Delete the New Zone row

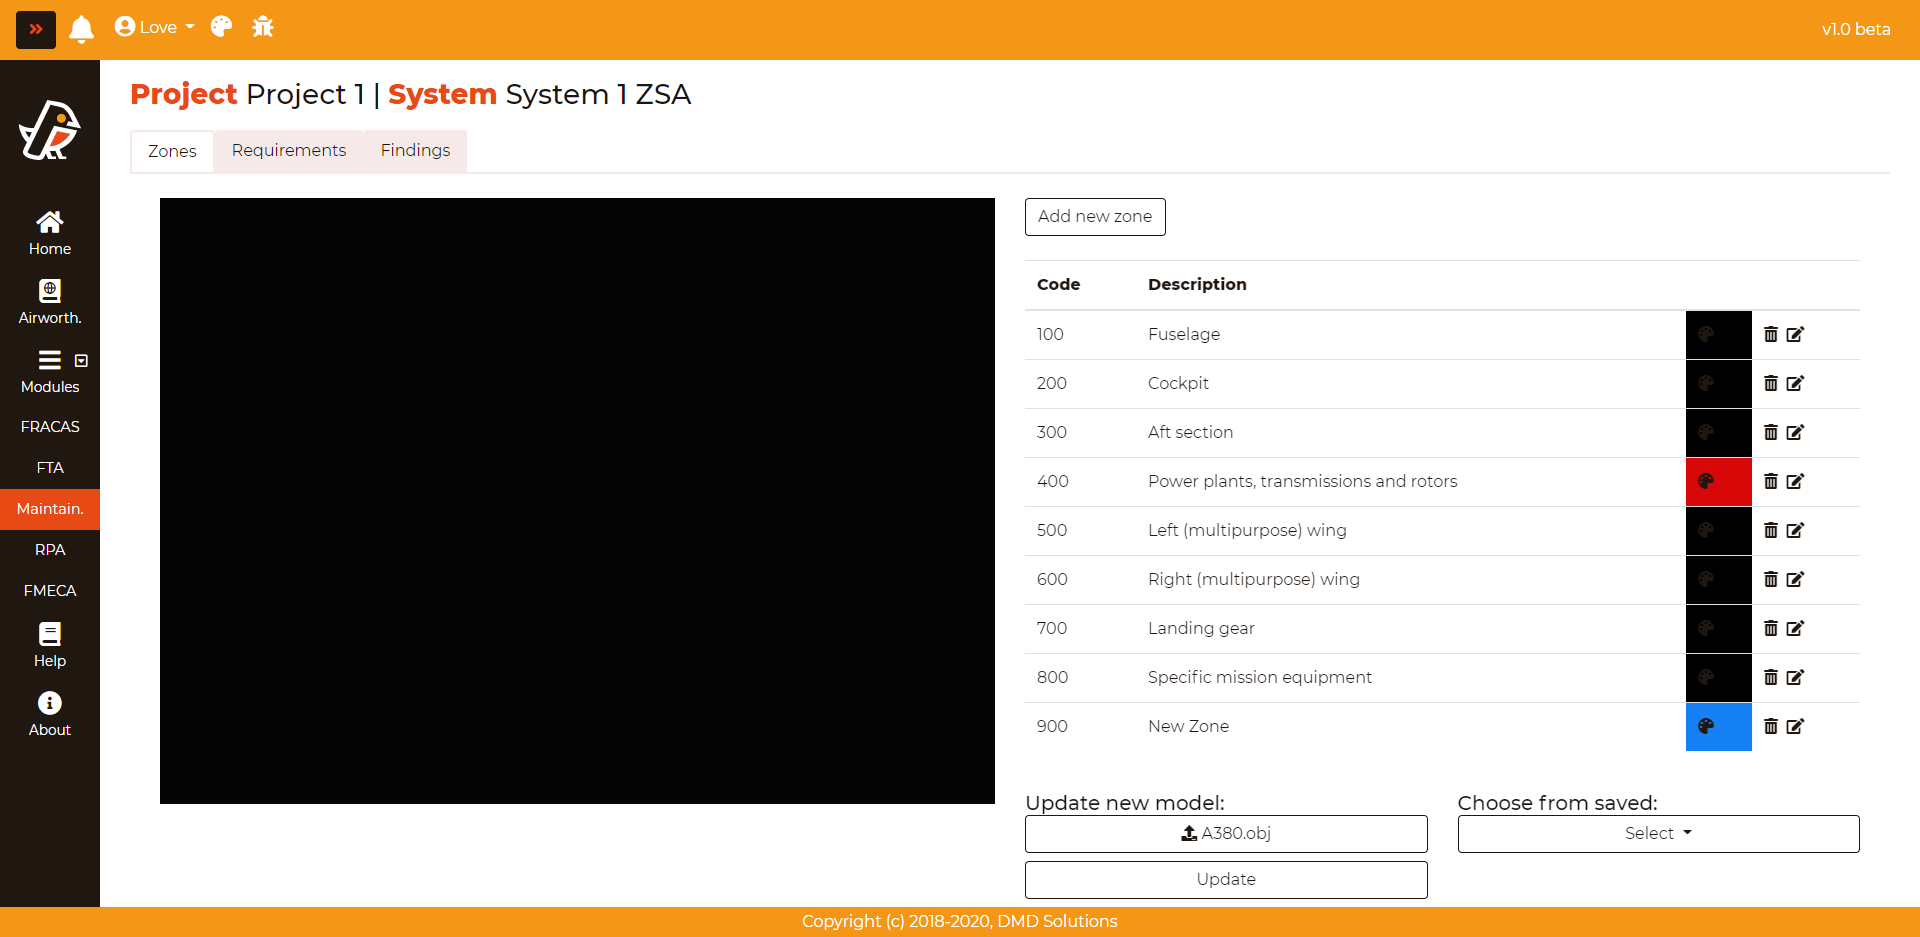(x=1770, y=726)
